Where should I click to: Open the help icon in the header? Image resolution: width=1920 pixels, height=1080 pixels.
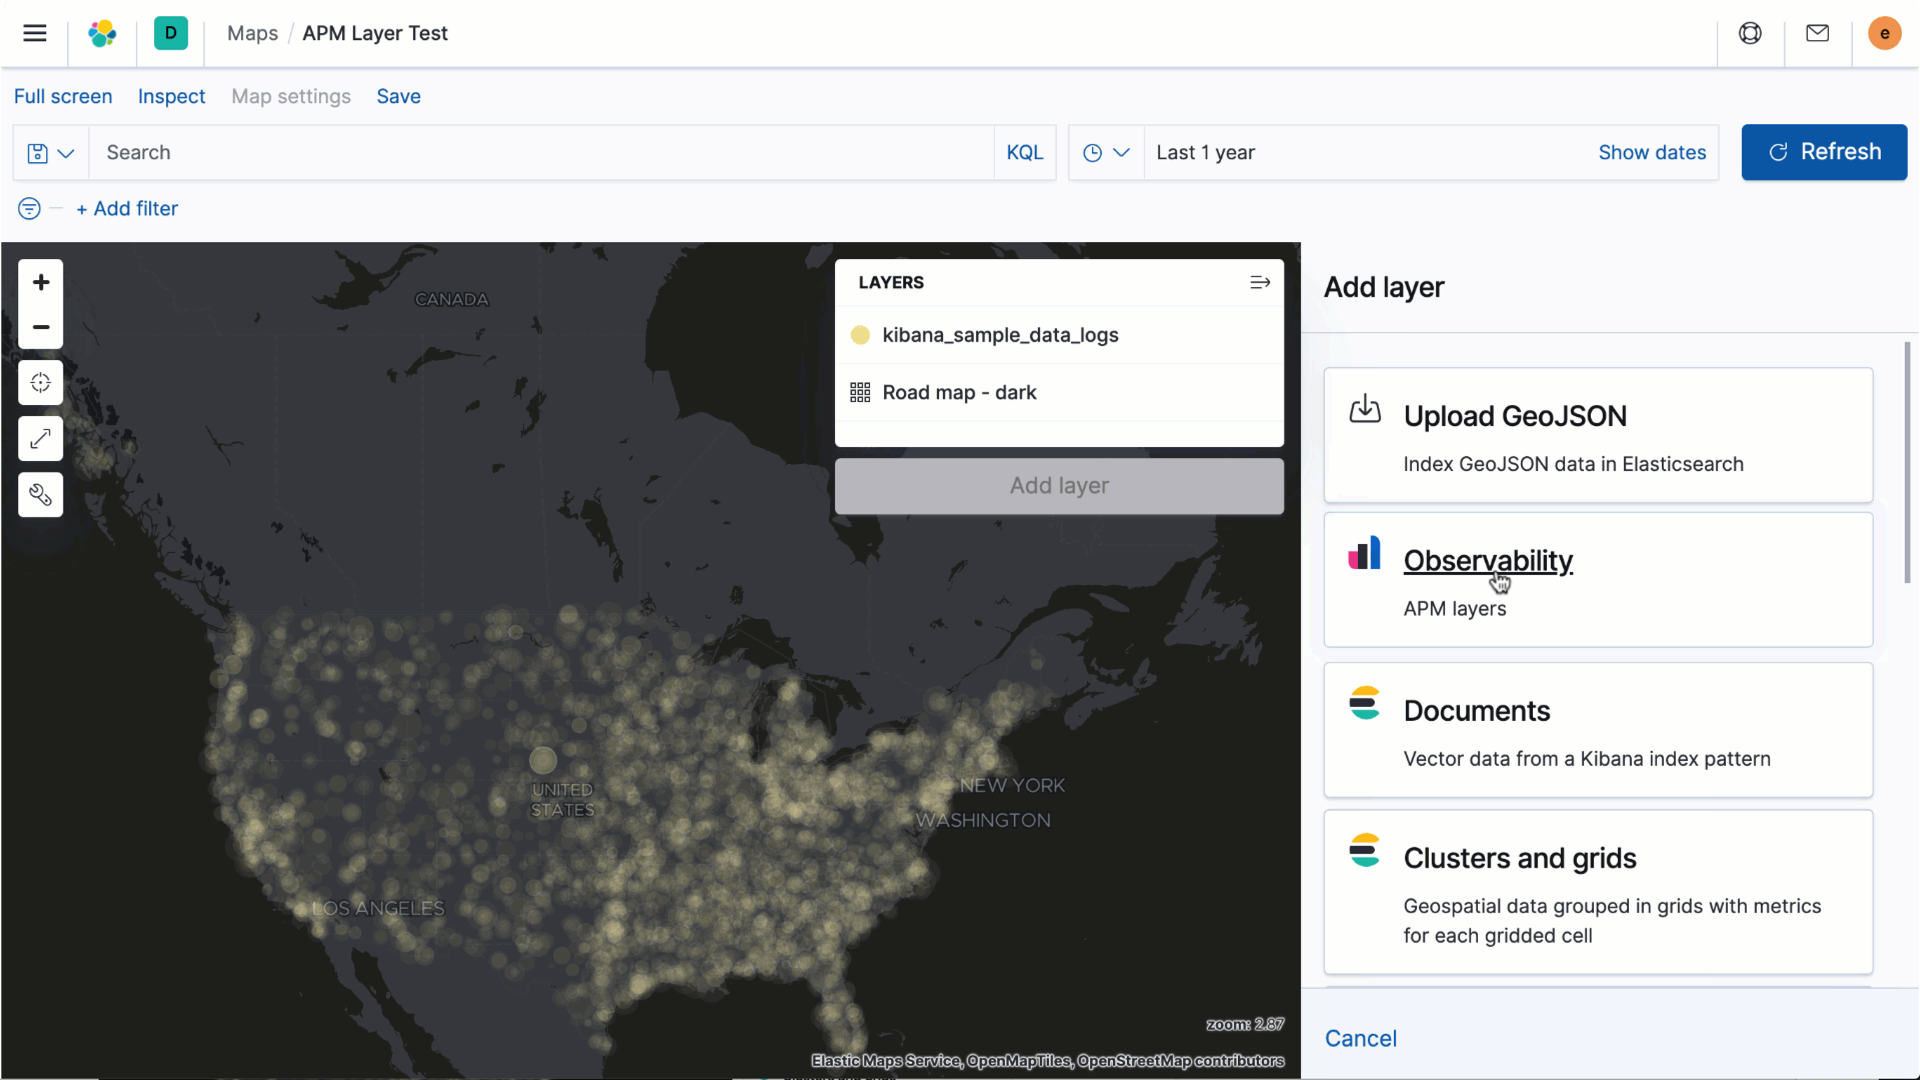pos(1750,33)
